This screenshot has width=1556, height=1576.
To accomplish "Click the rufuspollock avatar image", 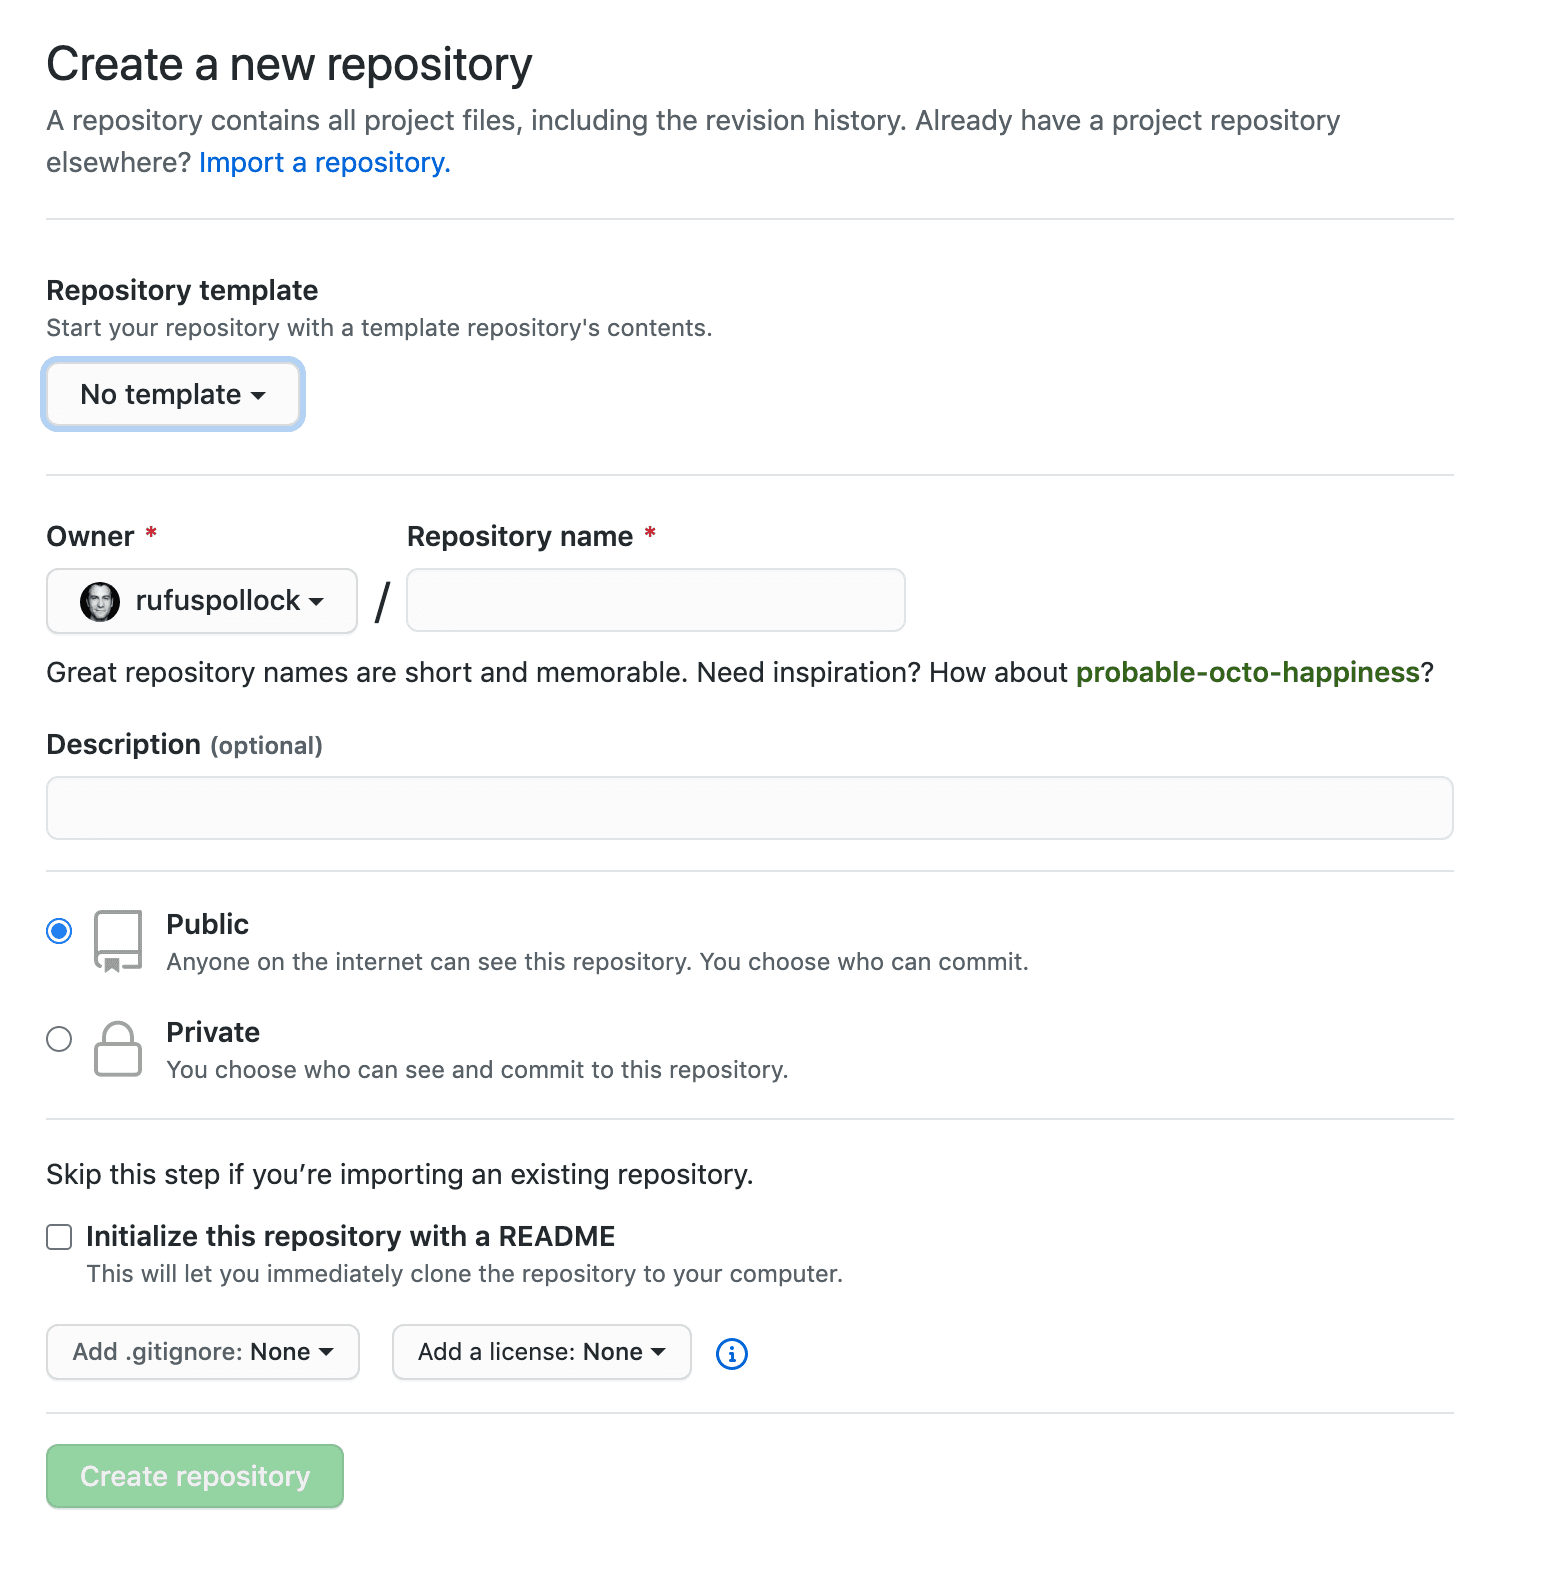I will (100, 601).
